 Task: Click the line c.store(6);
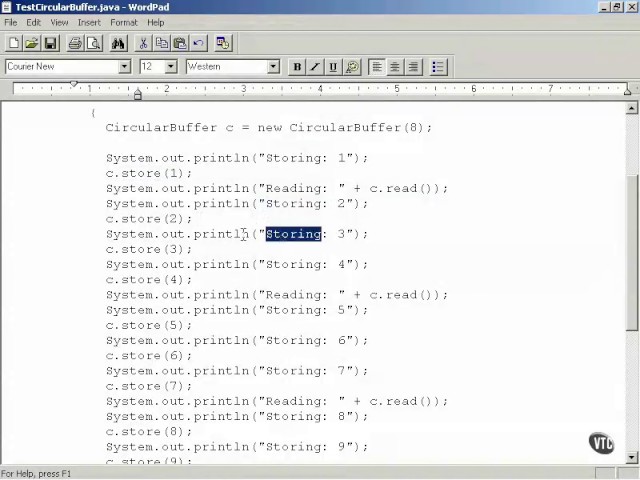149,356
